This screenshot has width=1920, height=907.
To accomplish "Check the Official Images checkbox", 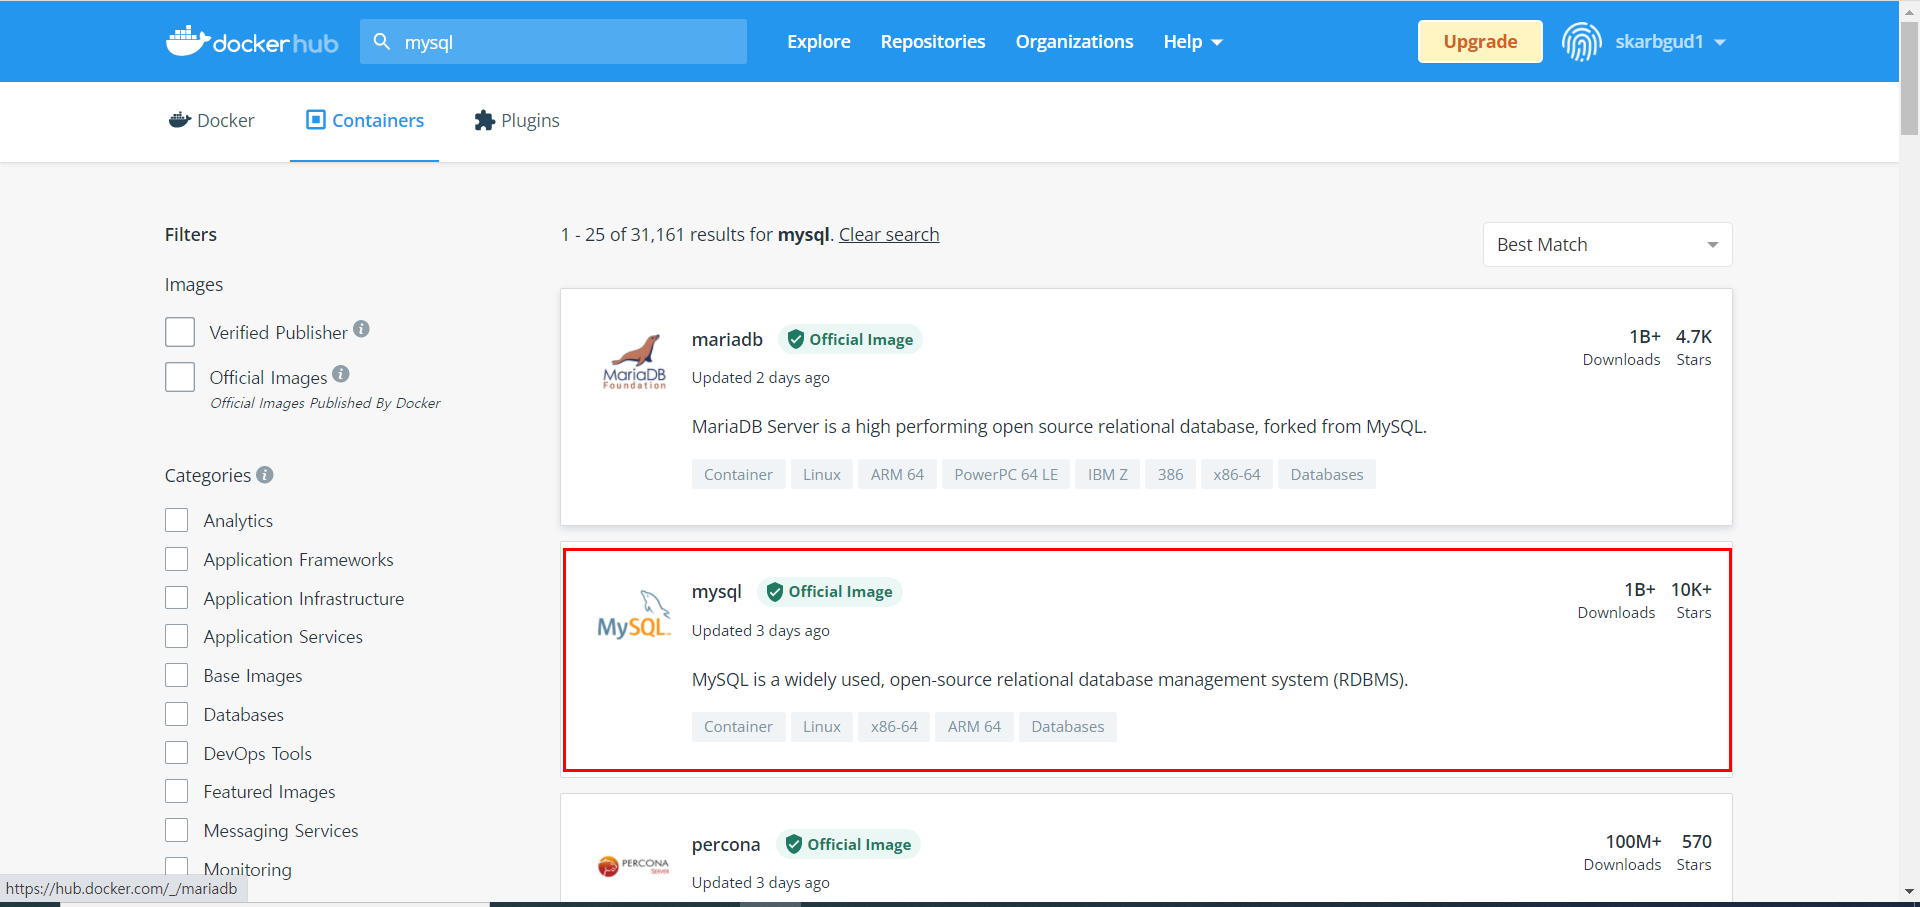I will pos(180,377).
